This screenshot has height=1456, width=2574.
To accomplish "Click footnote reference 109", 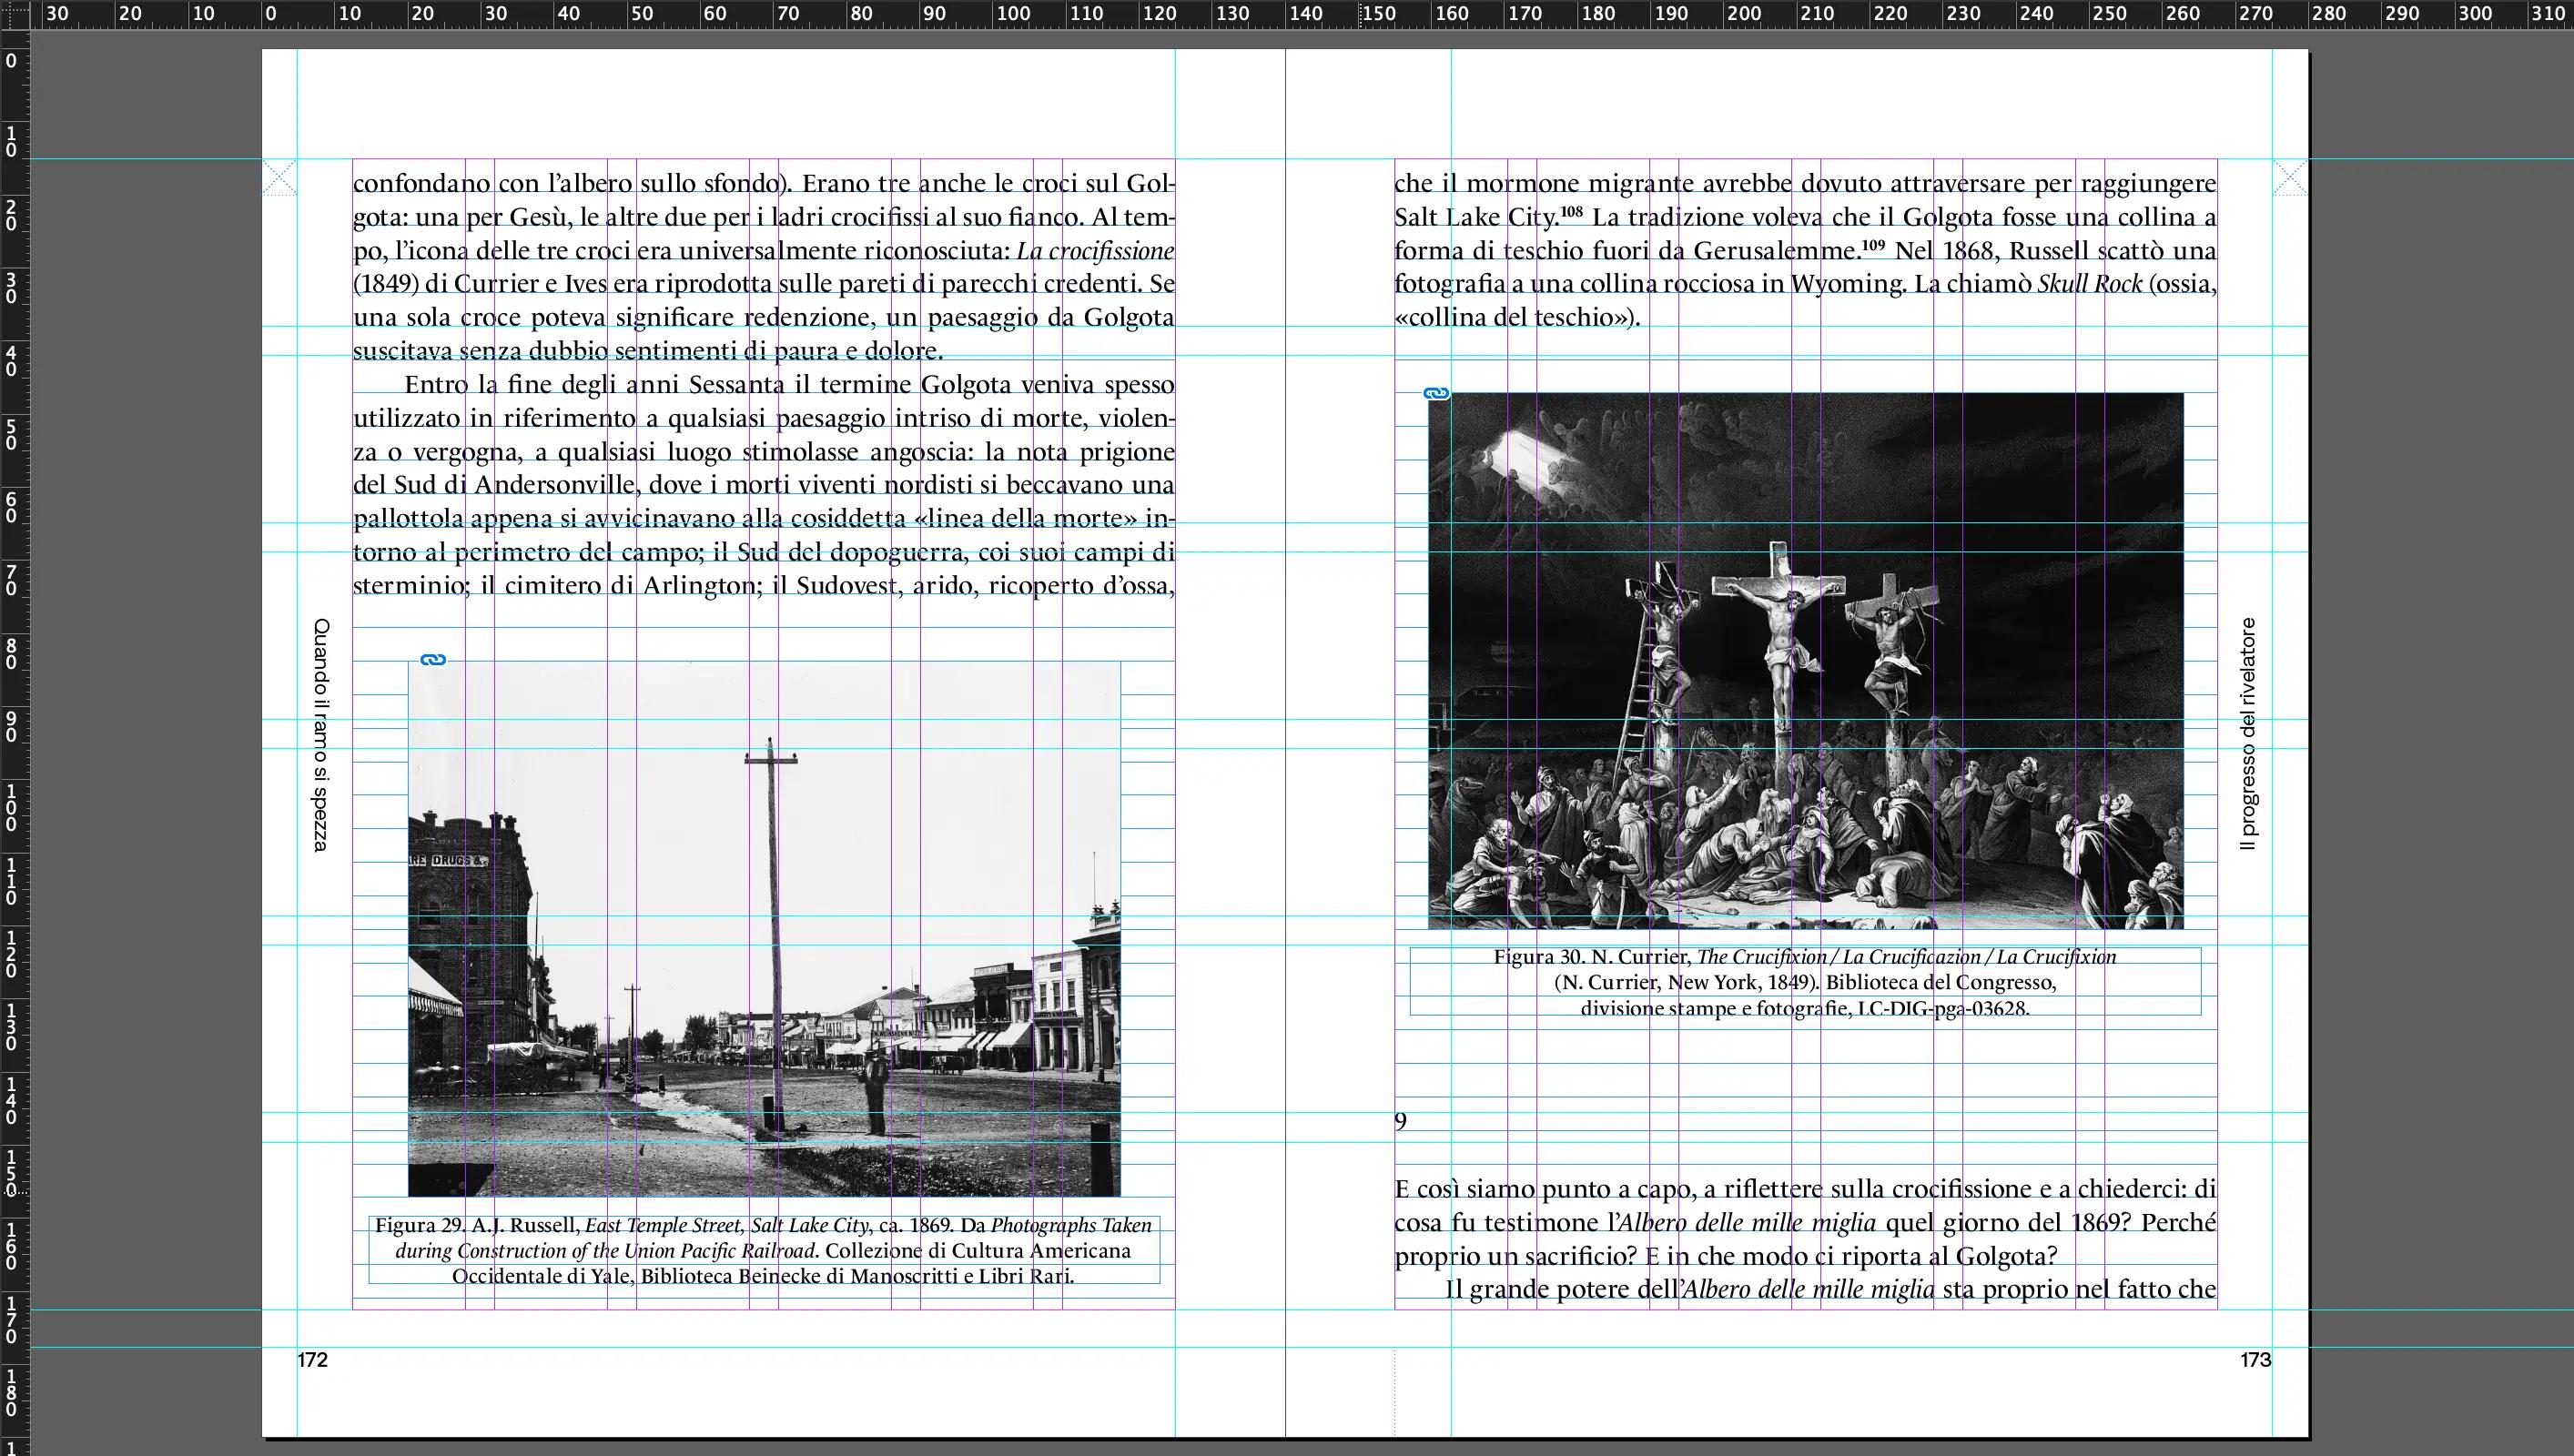I will [1872, 245].
